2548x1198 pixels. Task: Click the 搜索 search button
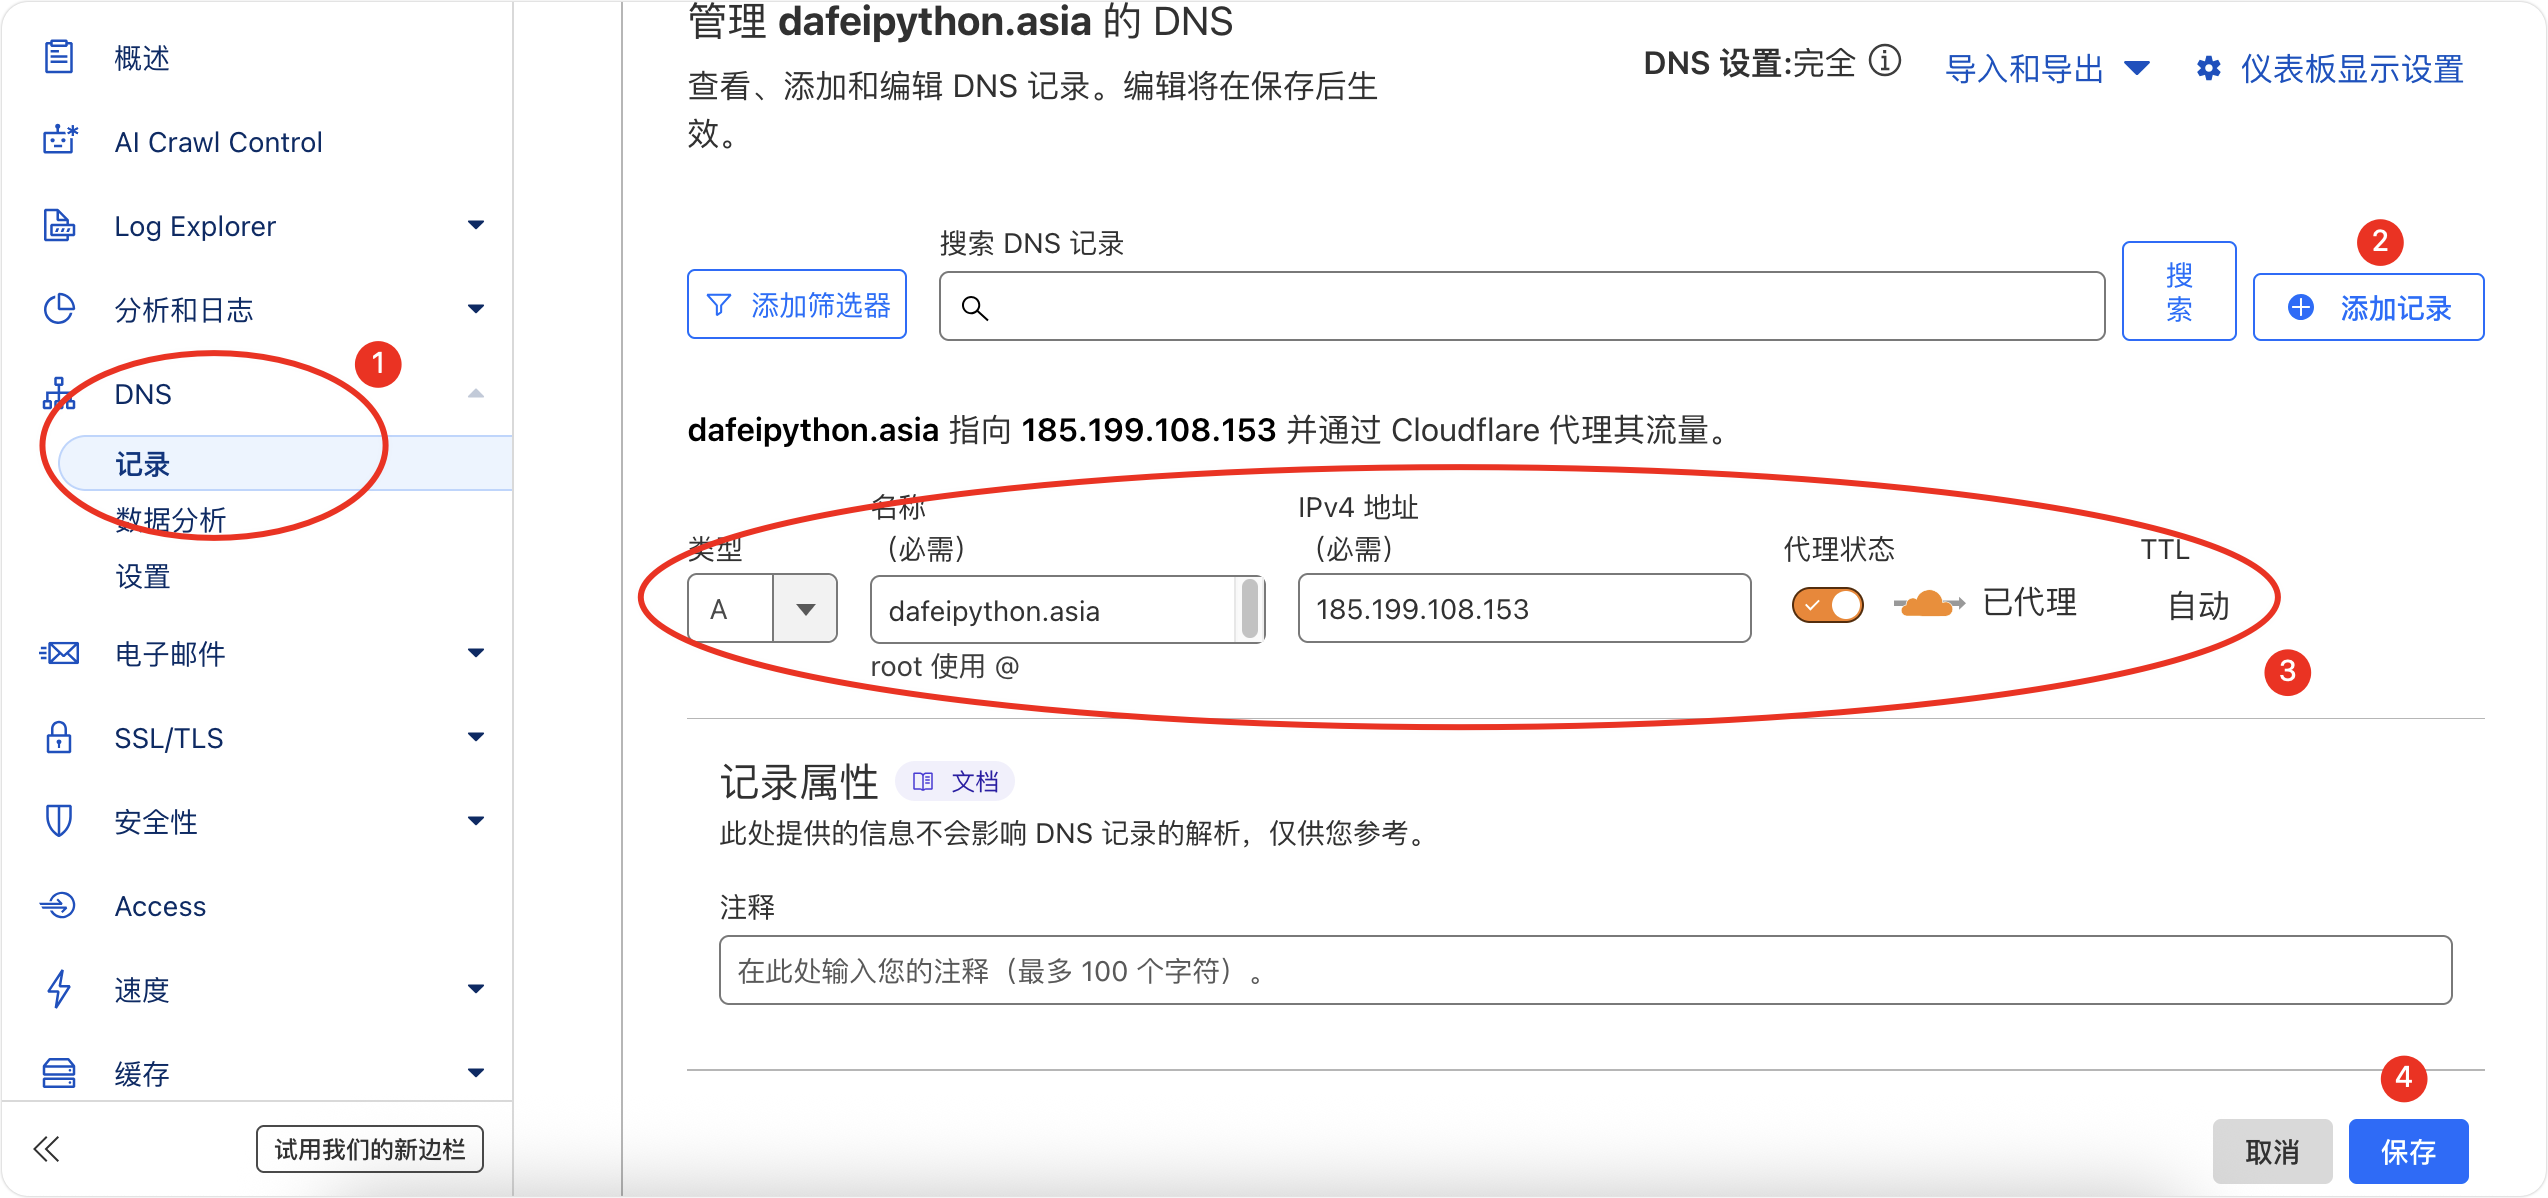pyautogui.click(x=2179, y=291)
